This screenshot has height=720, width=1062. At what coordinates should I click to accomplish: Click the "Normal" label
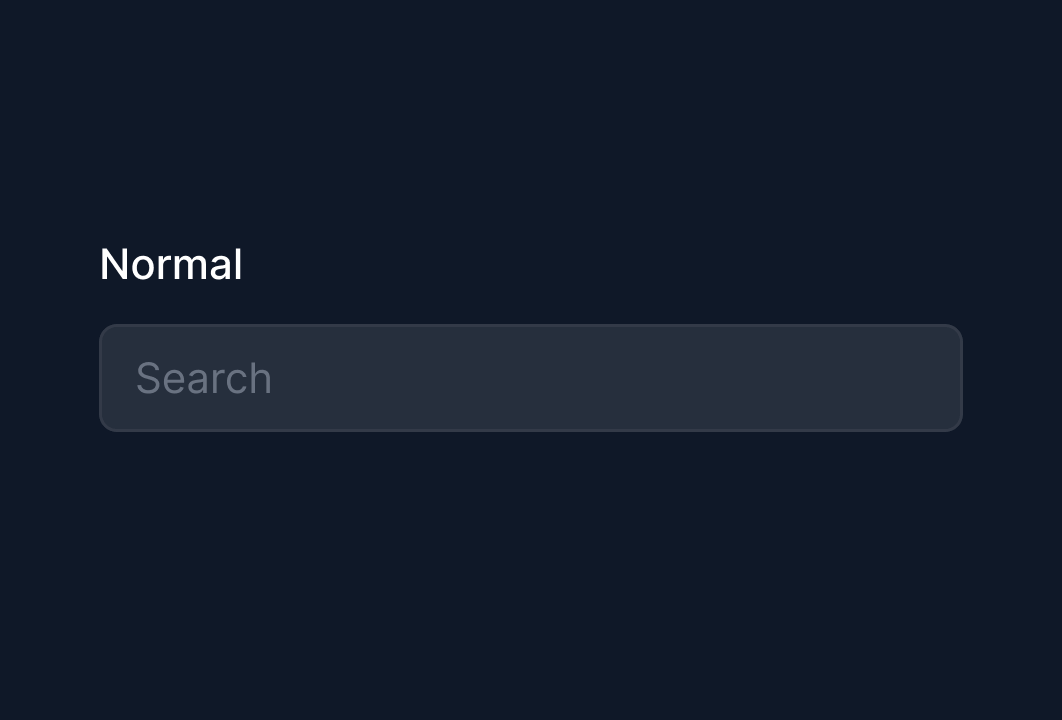click(171, 265)
